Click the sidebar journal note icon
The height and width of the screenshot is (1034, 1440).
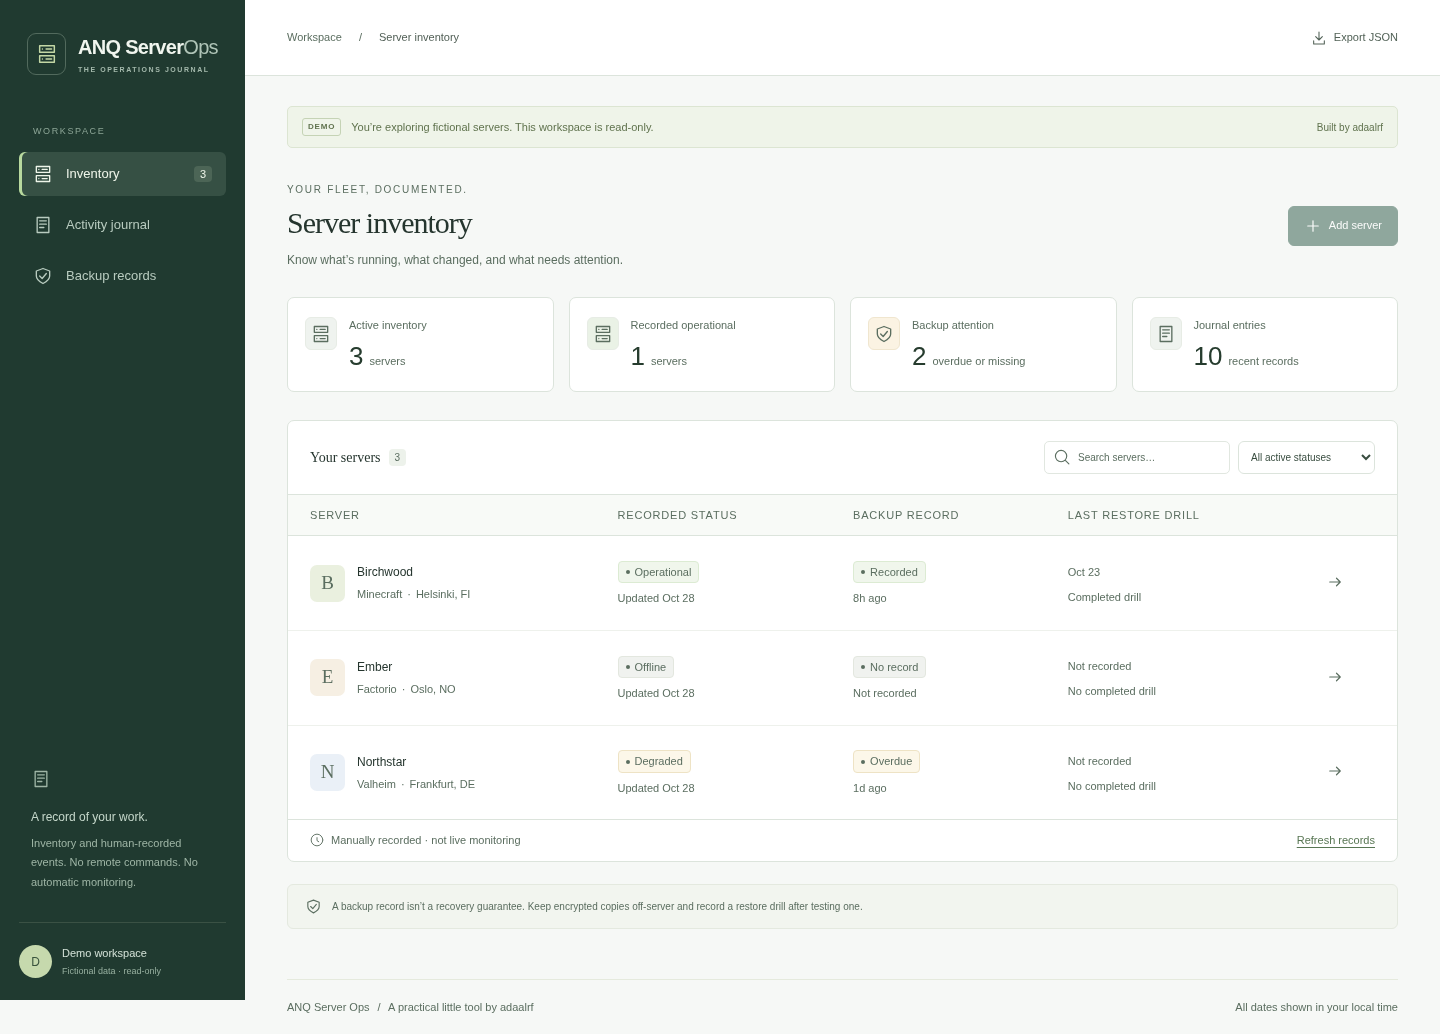point(41,779)
